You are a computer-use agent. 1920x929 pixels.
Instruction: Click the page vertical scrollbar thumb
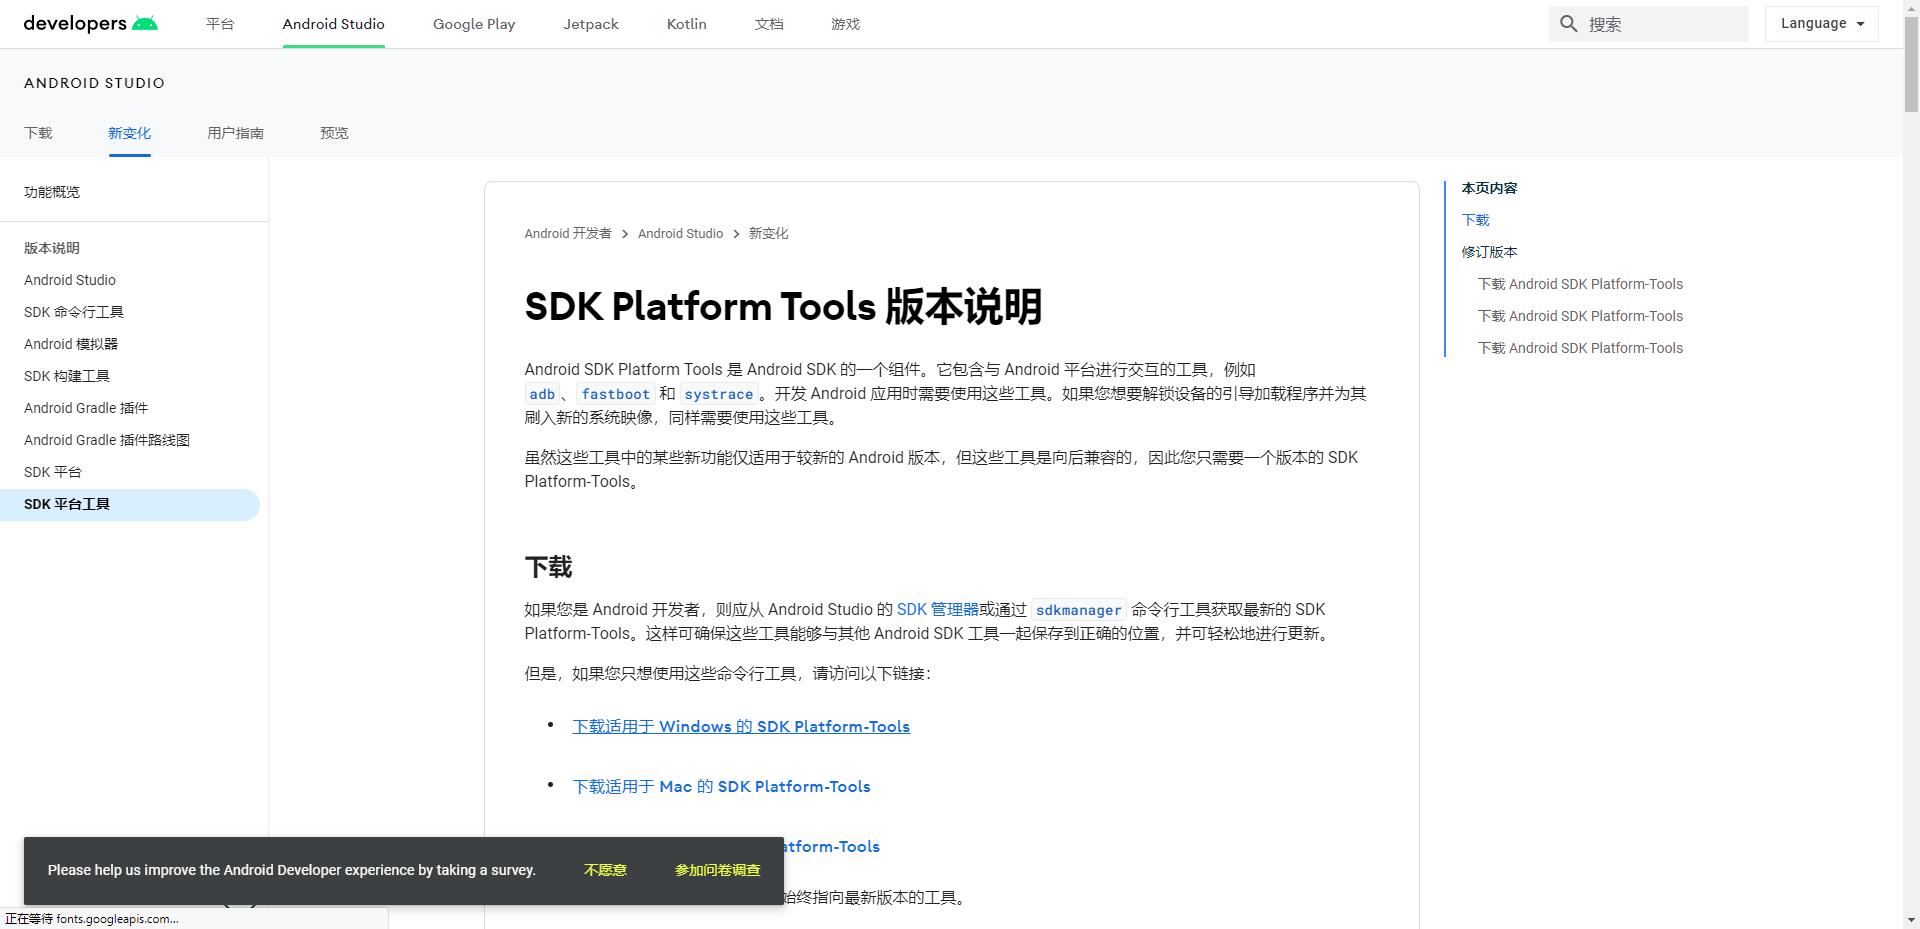1911,62
